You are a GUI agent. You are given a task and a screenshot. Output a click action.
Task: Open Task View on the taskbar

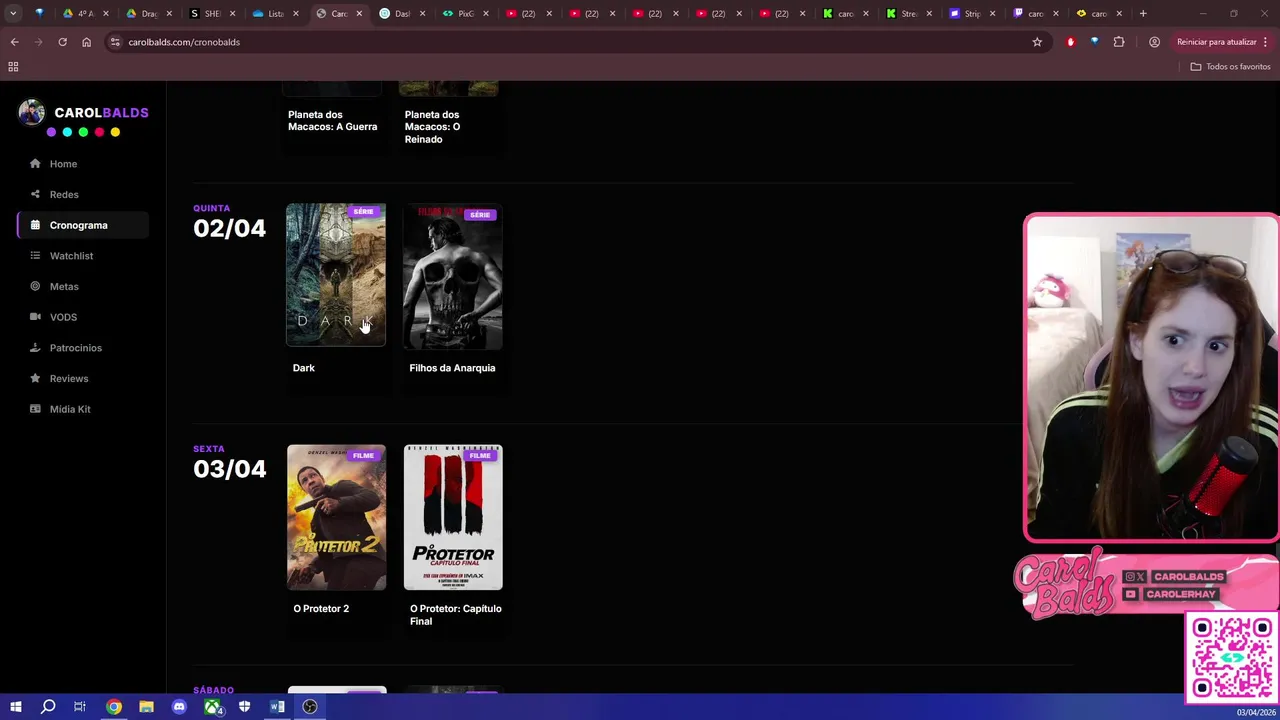point(80,707)
